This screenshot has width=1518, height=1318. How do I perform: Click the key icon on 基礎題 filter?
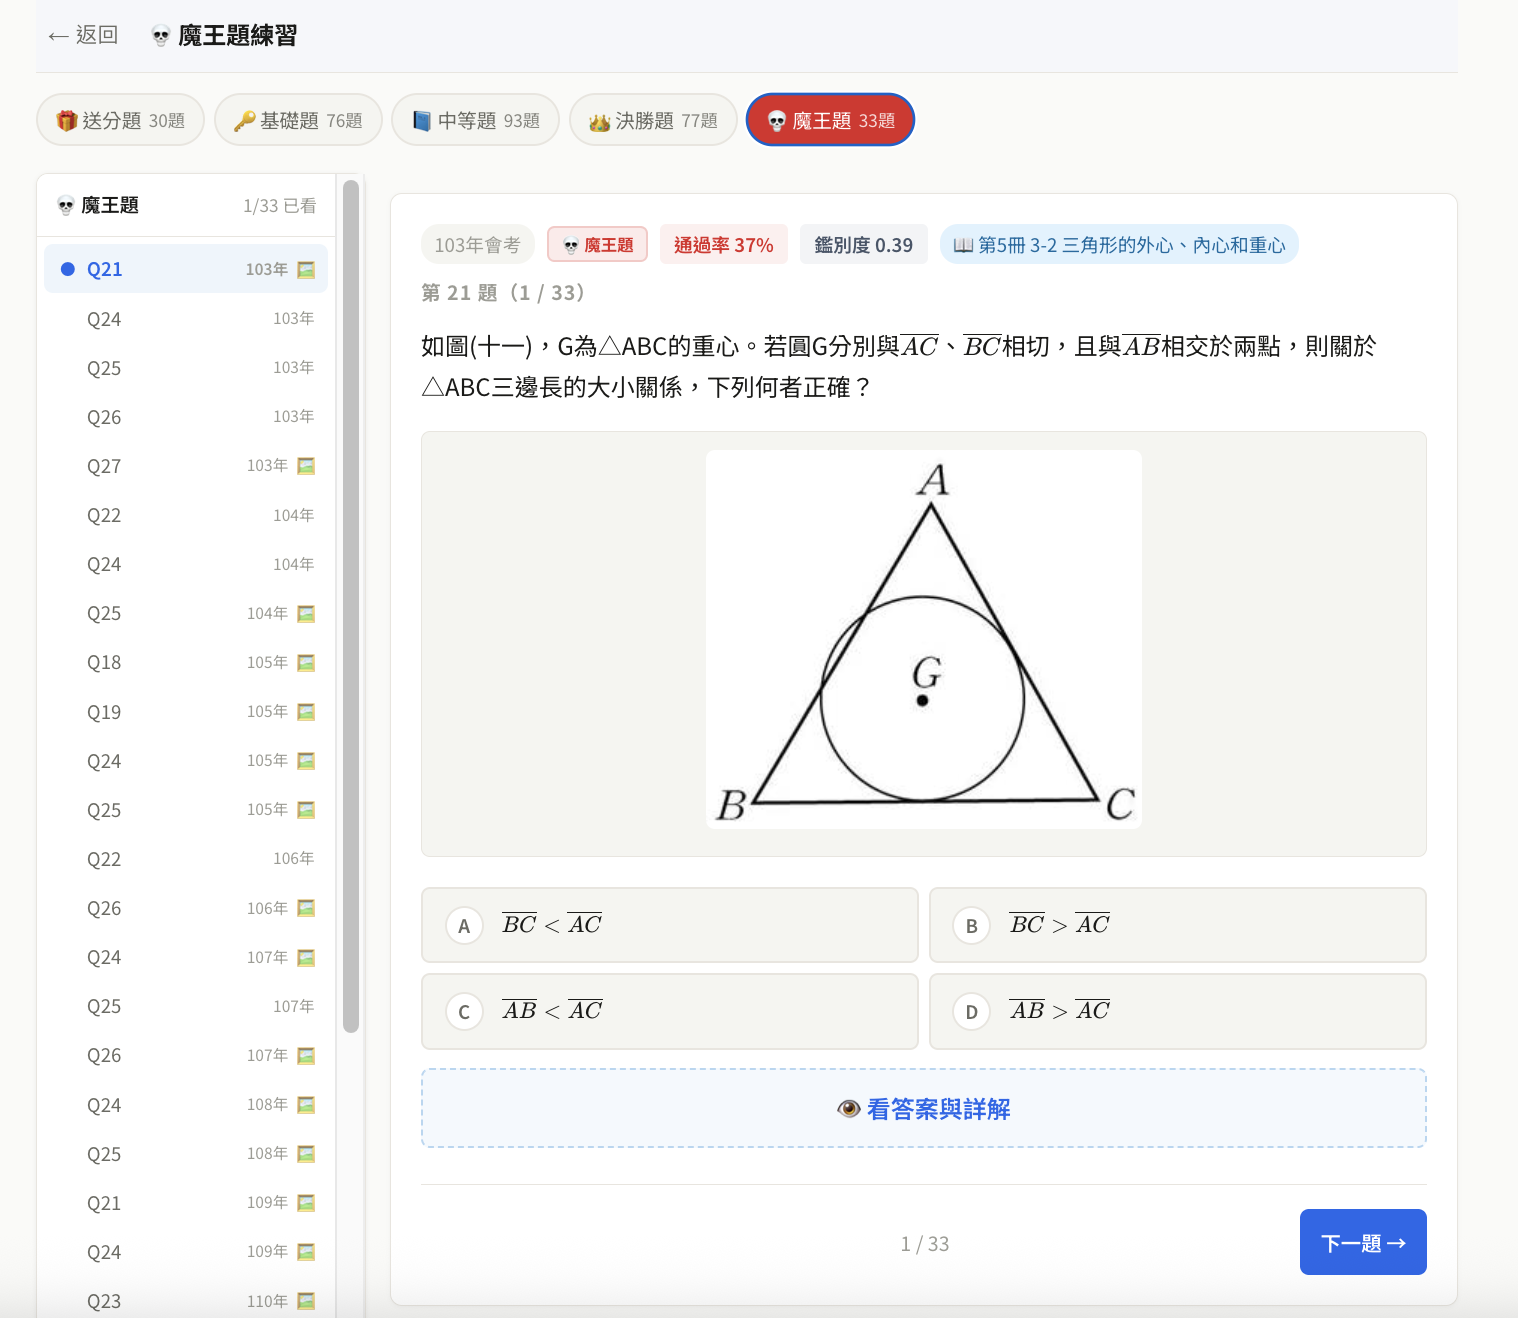point(245,119)
